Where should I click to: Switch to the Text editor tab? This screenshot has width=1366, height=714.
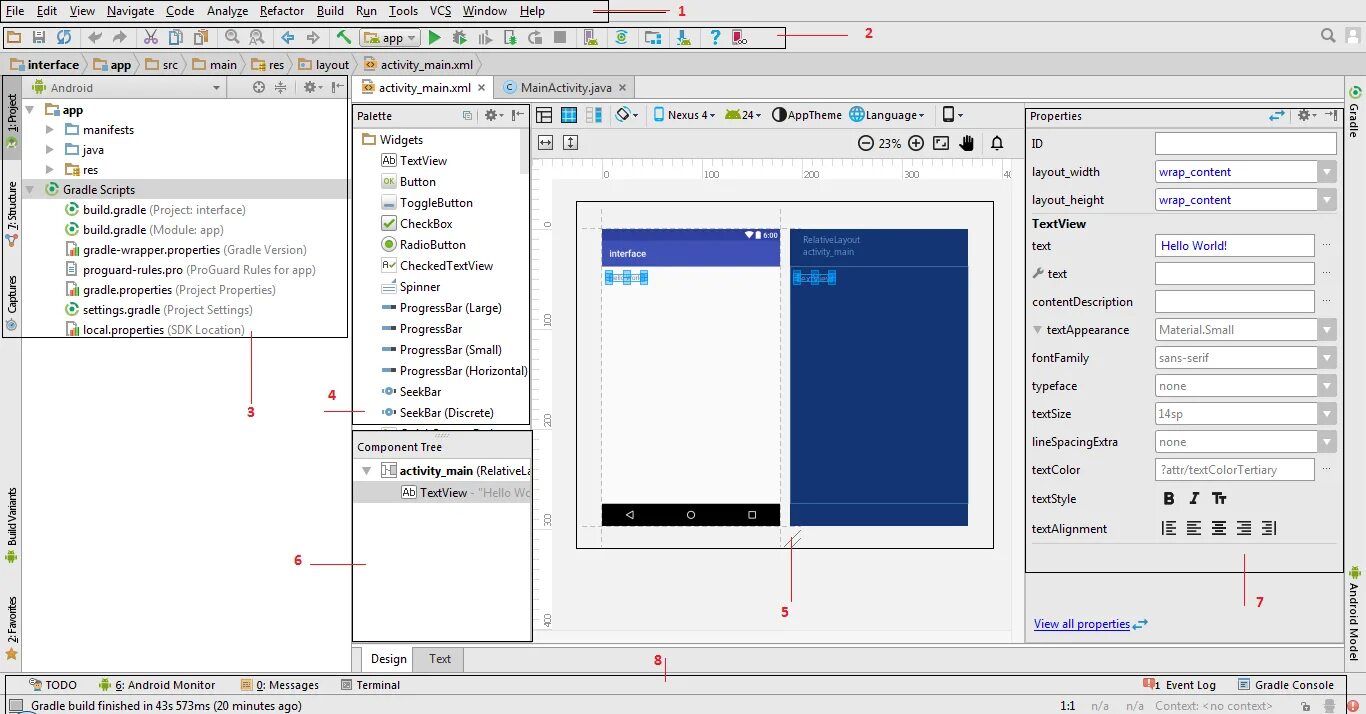coord(440,659)
